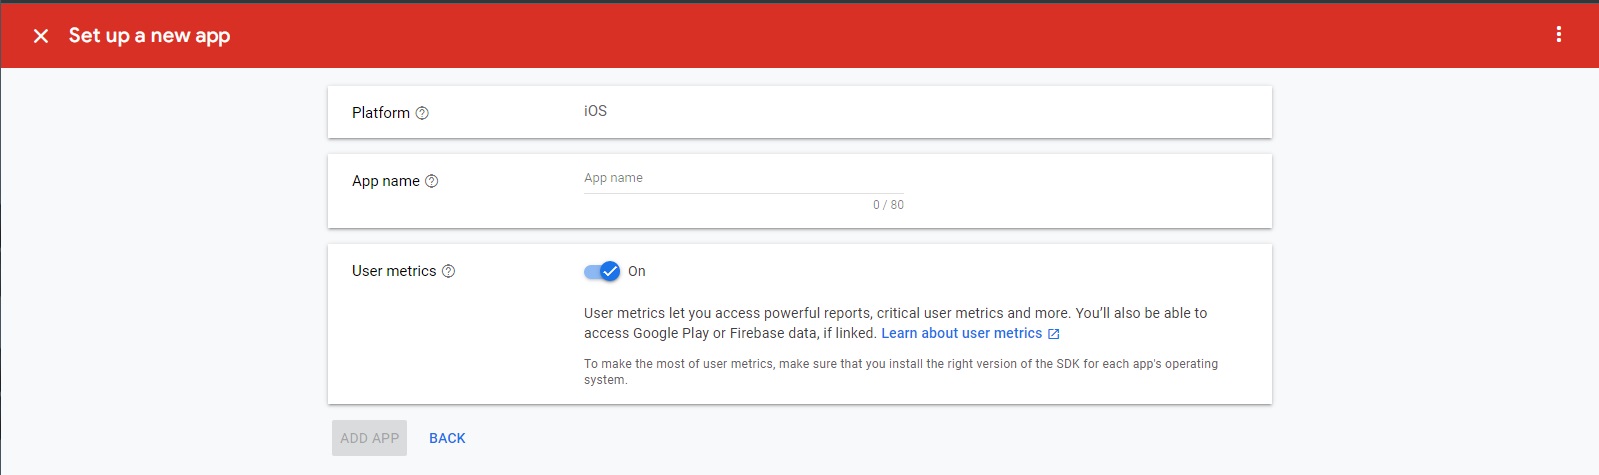Turn off the User metrics toggle
Image resolution: width=1599 pixels, height=475 pixels.
602,271
